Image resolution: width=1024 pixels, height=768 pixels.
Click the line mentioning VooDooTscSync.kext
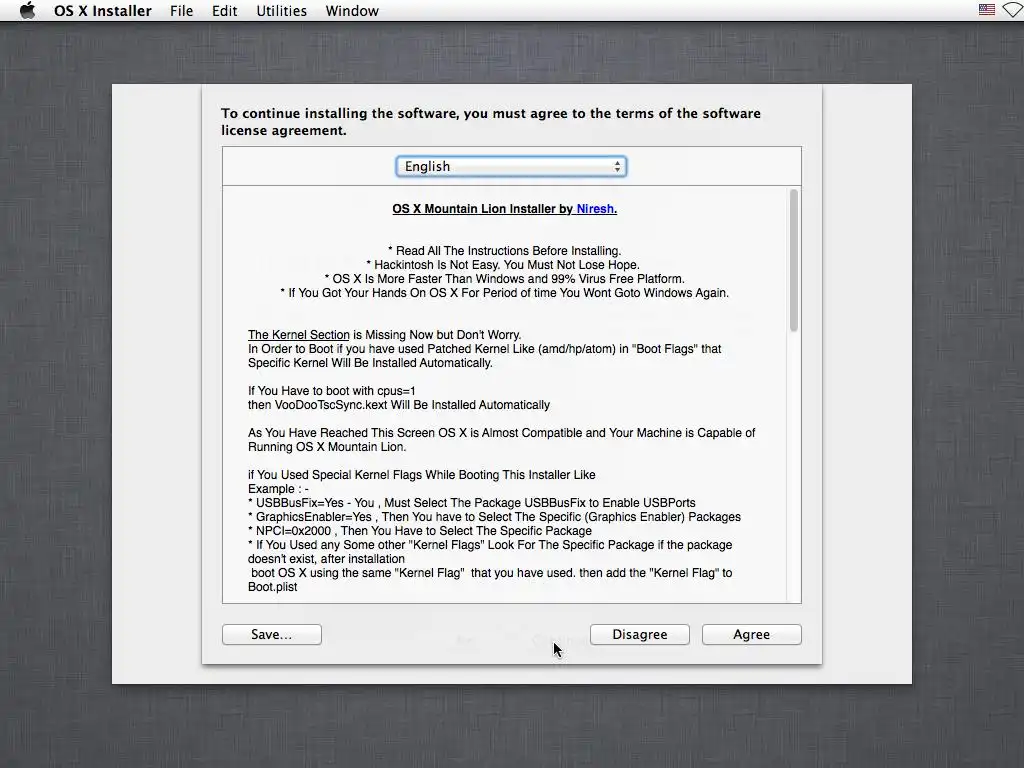398,405
